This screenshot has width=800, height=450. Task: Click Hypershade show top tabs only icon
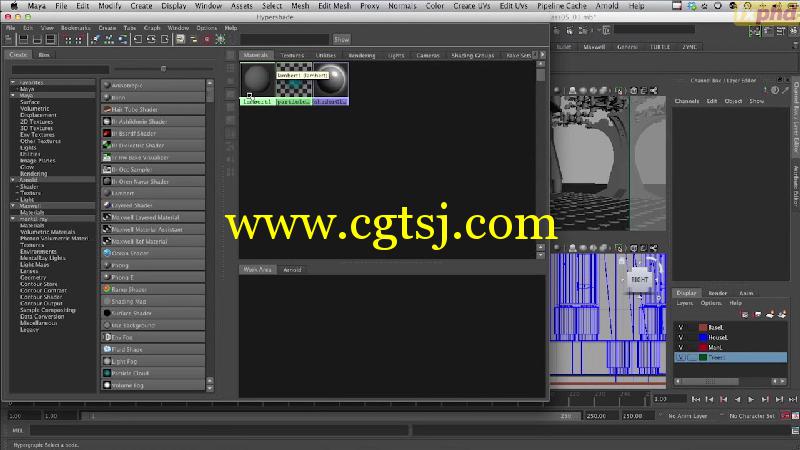coord(23,39)
